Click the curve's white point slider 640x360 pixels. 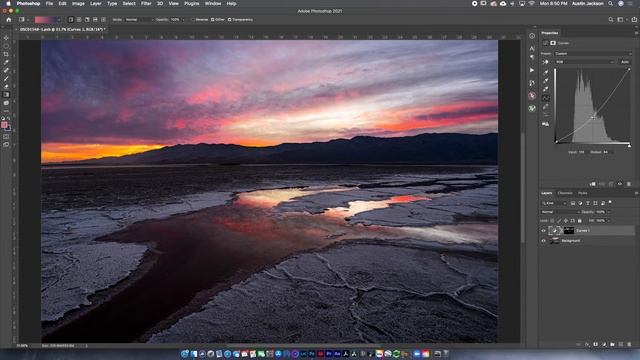pos(629,146)
